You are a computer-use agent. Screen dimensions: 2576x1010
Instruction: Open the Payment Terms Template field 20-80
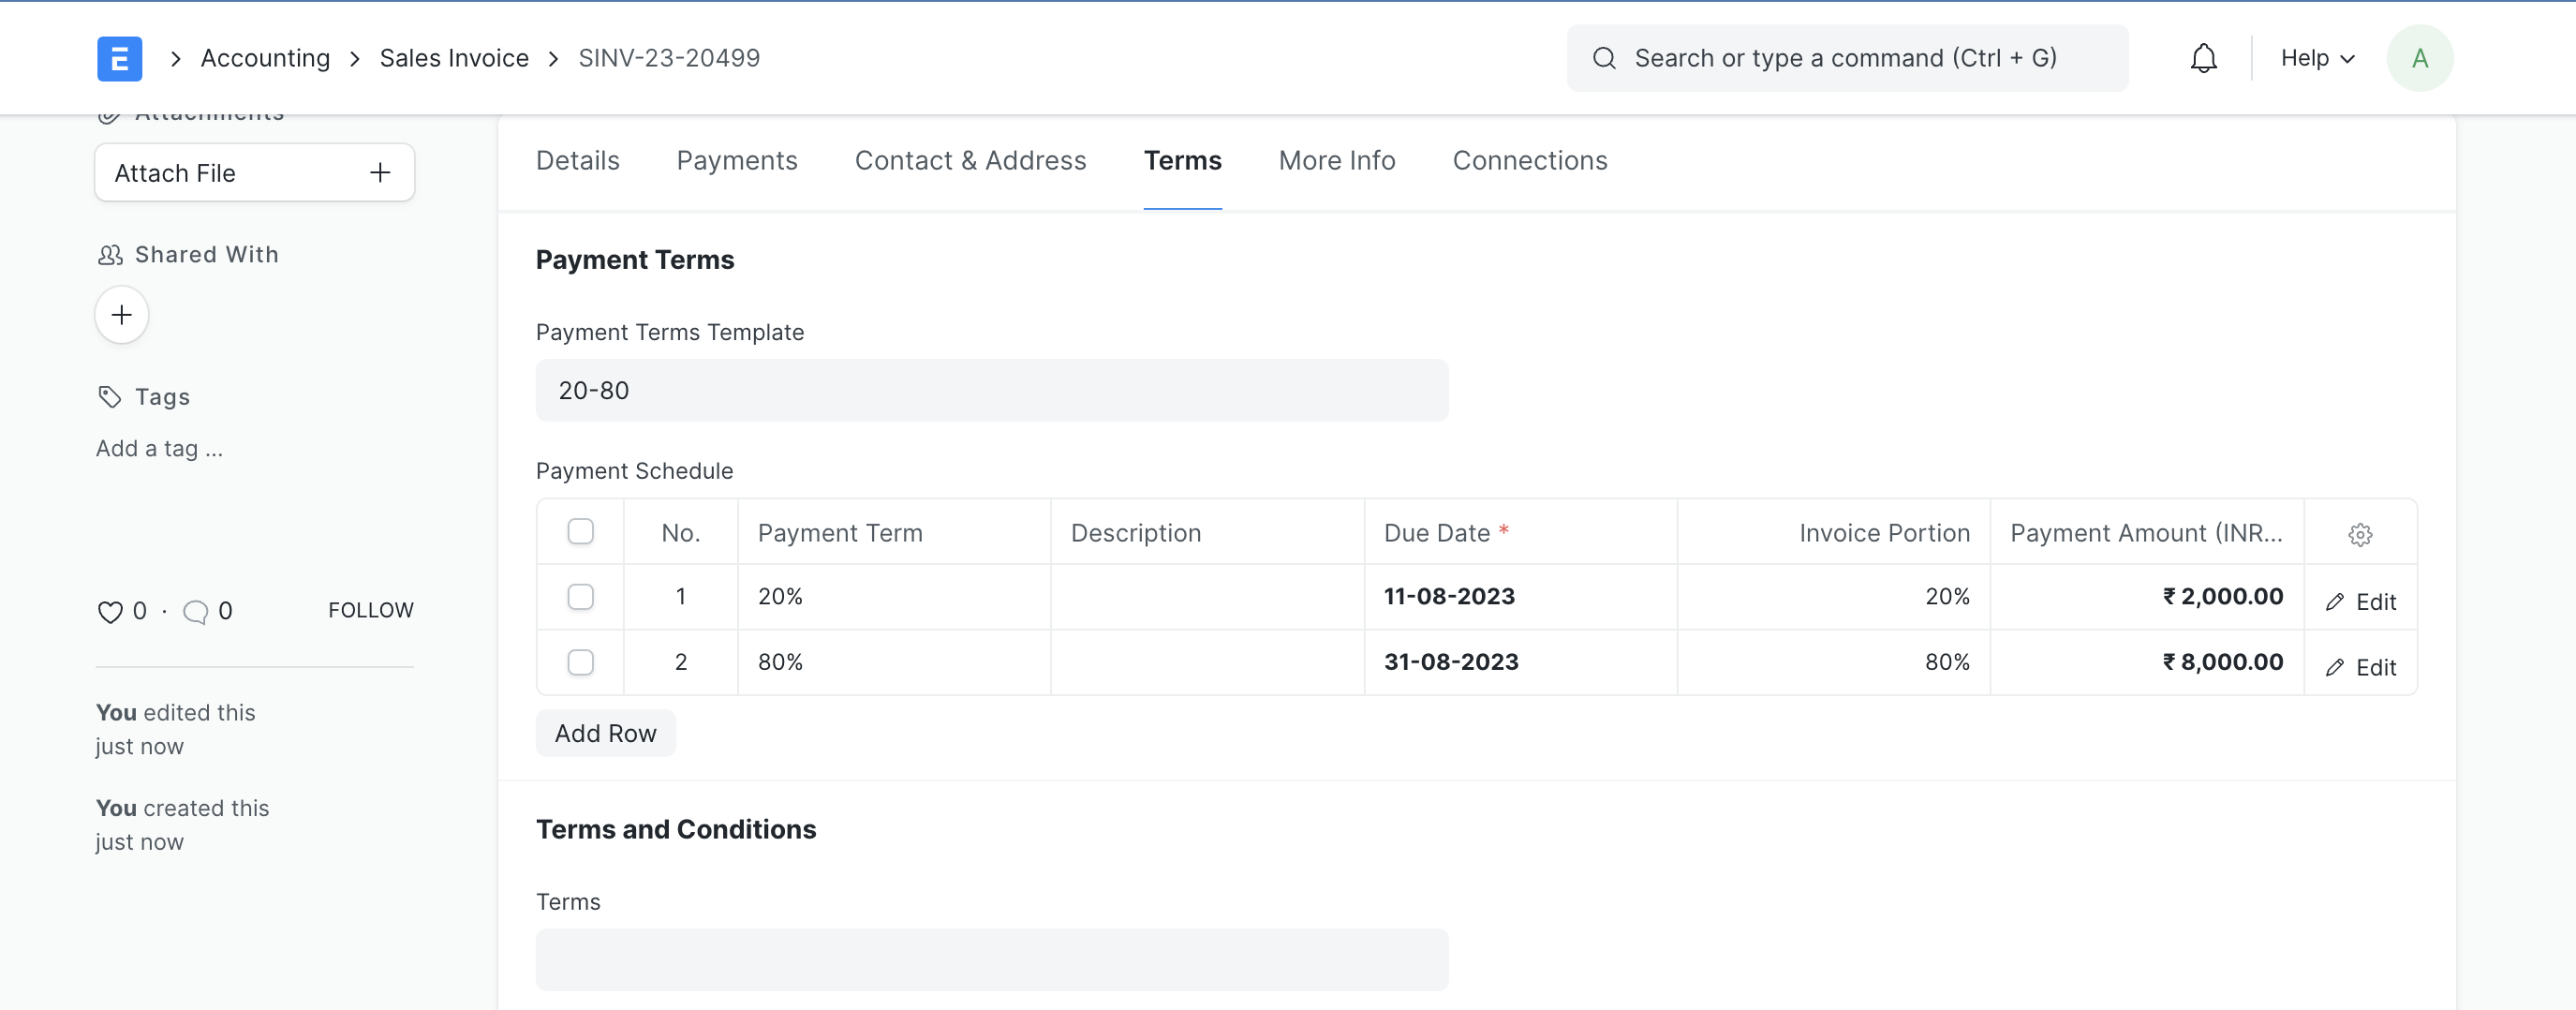point(991,390)
